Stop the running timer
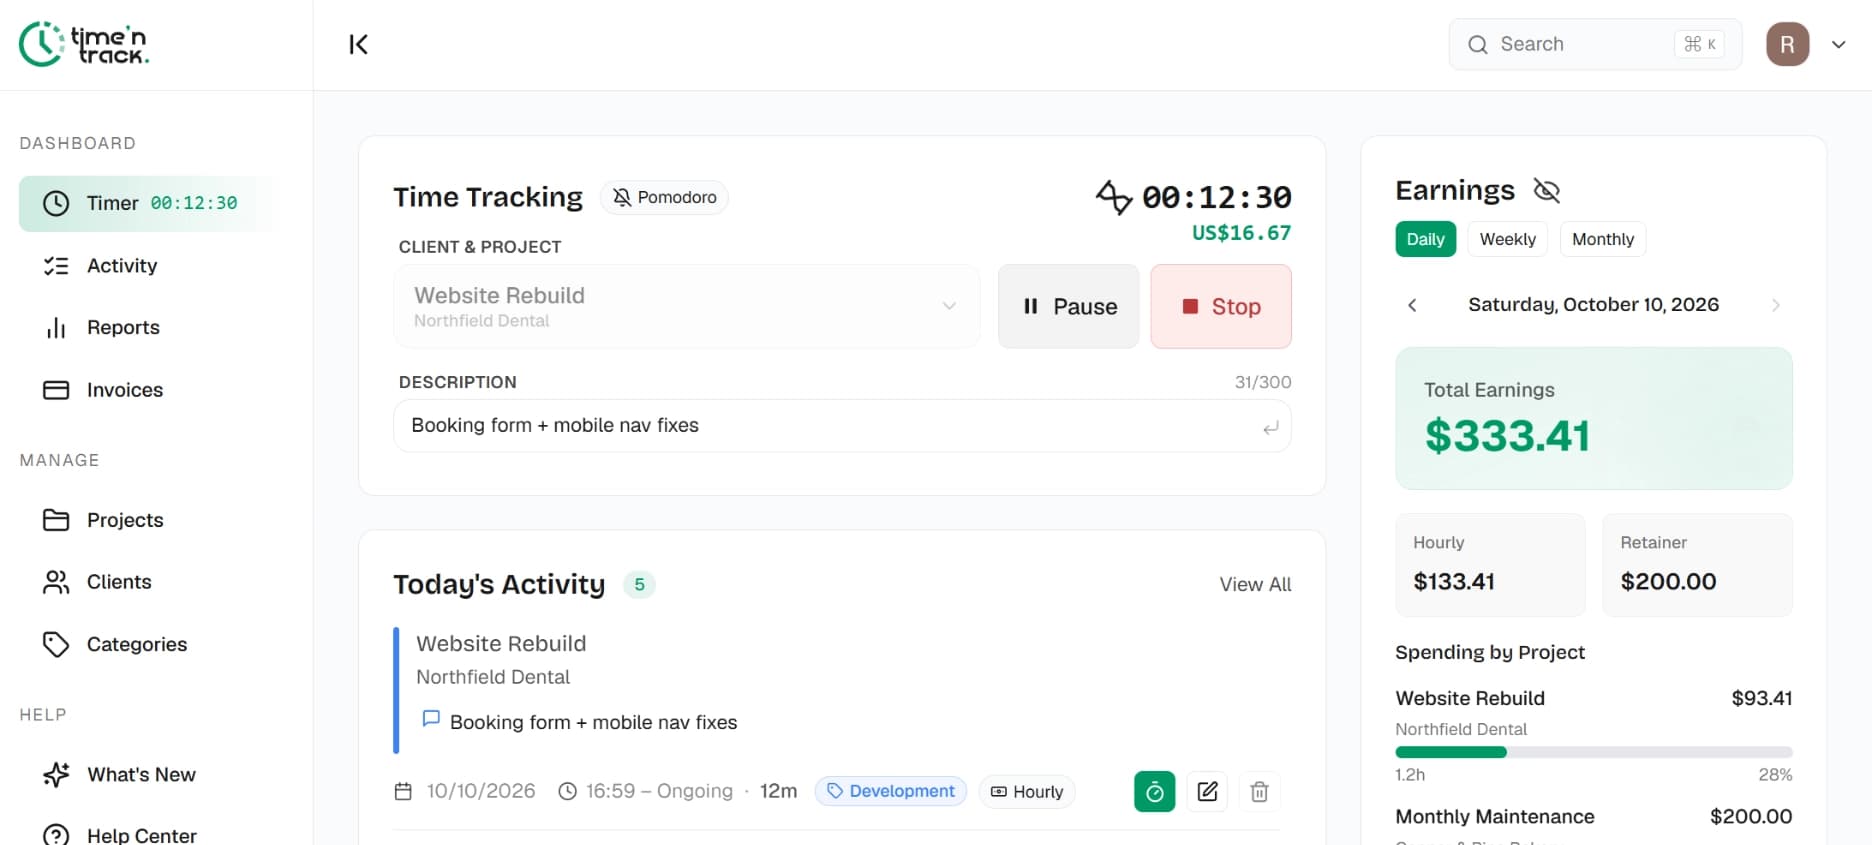1872x845 pixels. (1221, 306)
